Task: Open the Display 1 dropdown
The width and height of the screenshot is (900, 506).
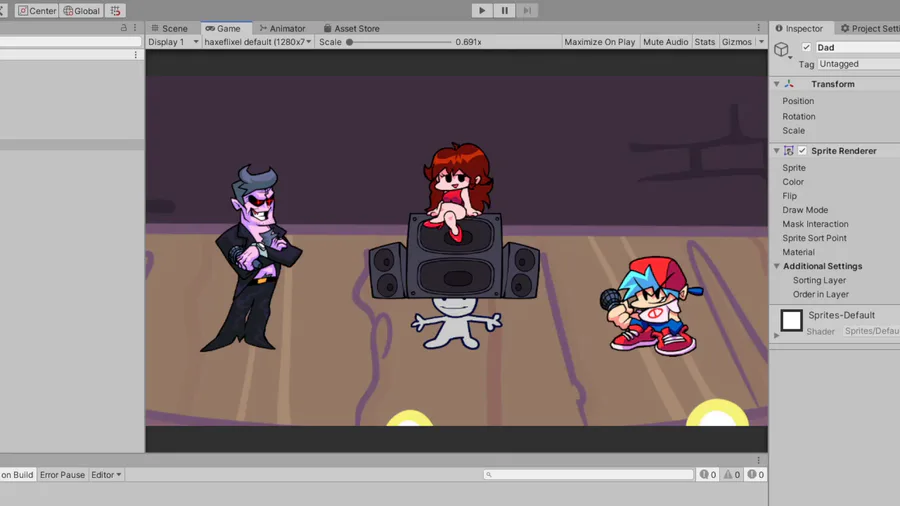Action: coord(173,42)
